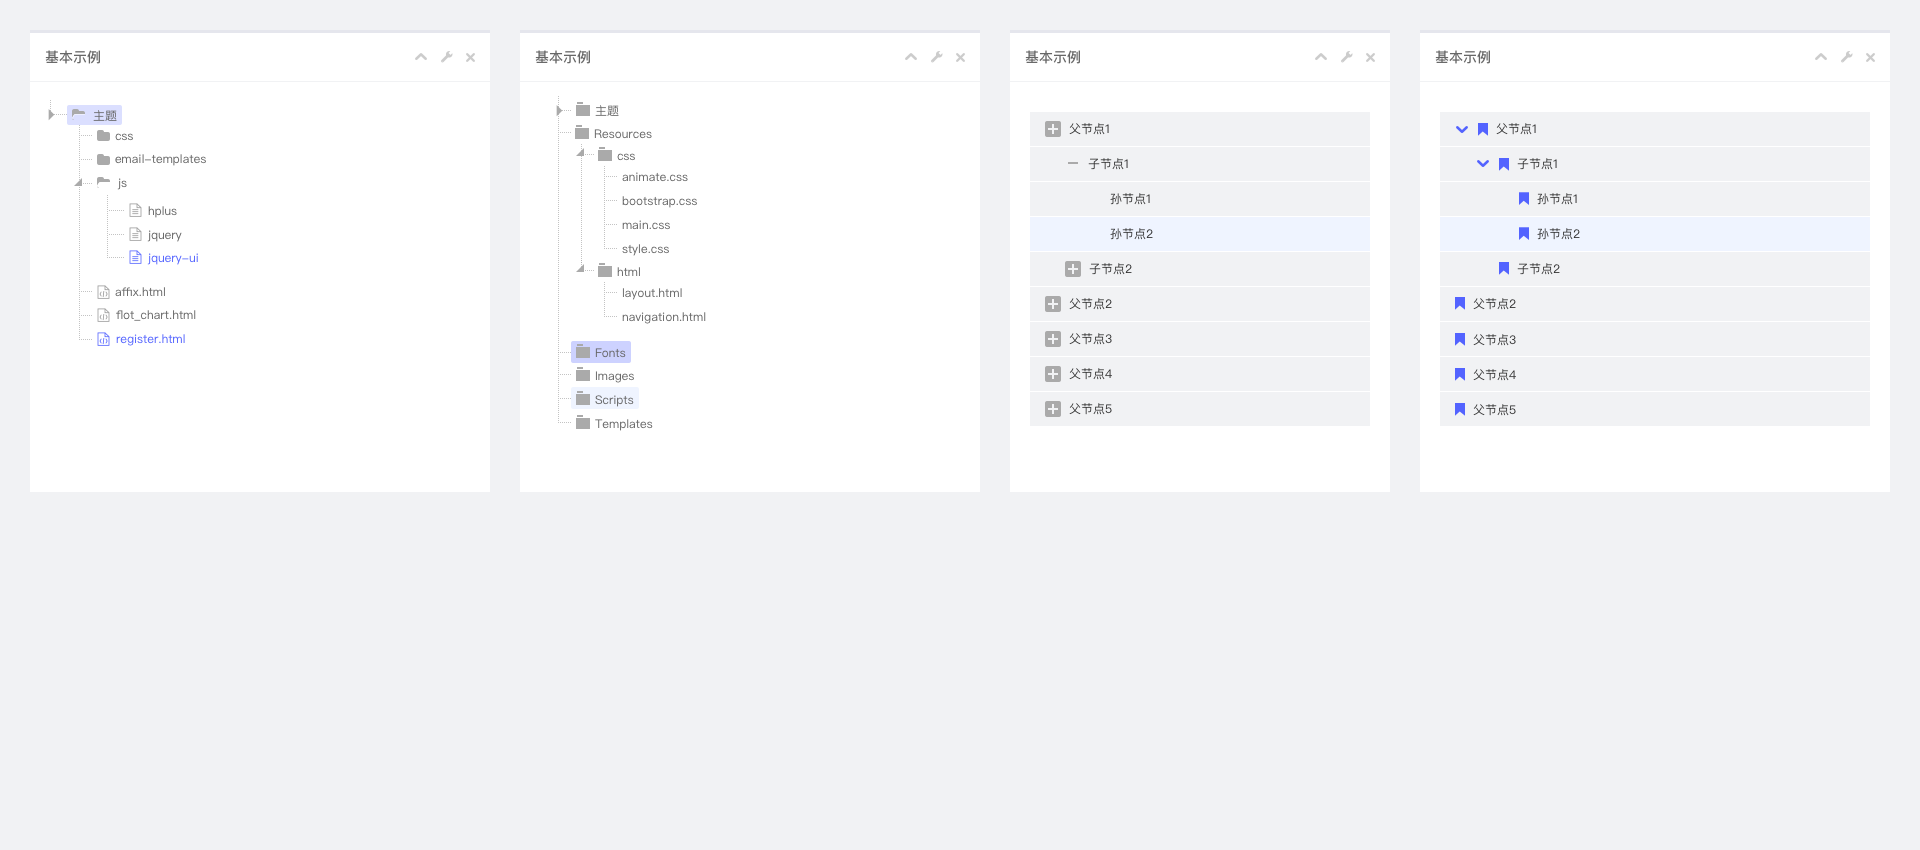Click the file icon beside hplus
This screenshot has width=1920, height=850.
[x=135, y=210]
